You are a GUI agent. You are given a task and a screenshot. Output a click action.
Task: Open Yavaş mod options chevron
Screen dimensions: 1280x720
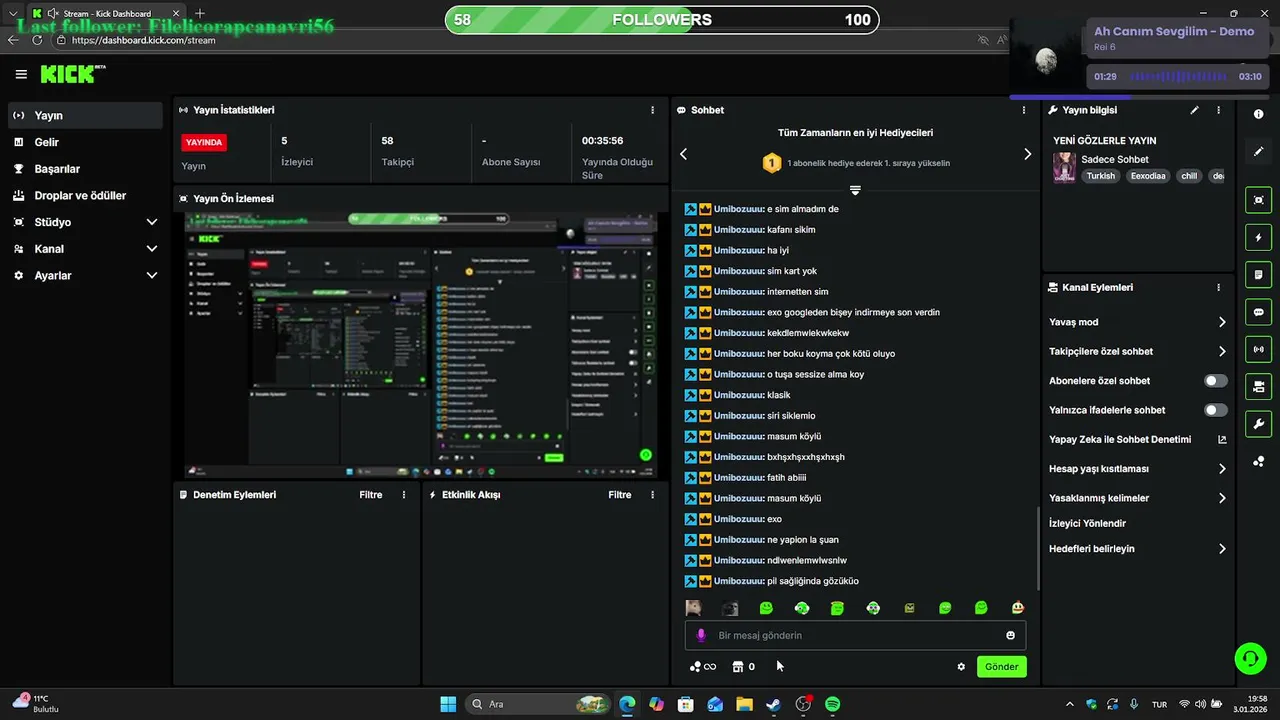pos(1222,322)
